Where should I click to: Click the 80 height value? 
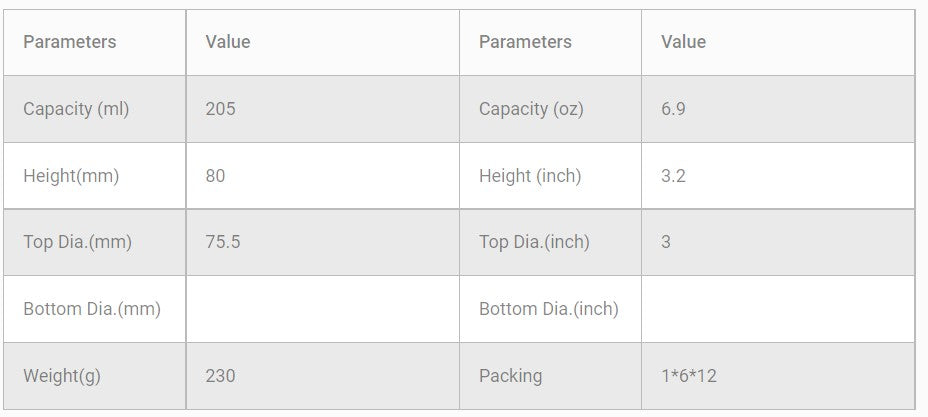pos(215,176)
